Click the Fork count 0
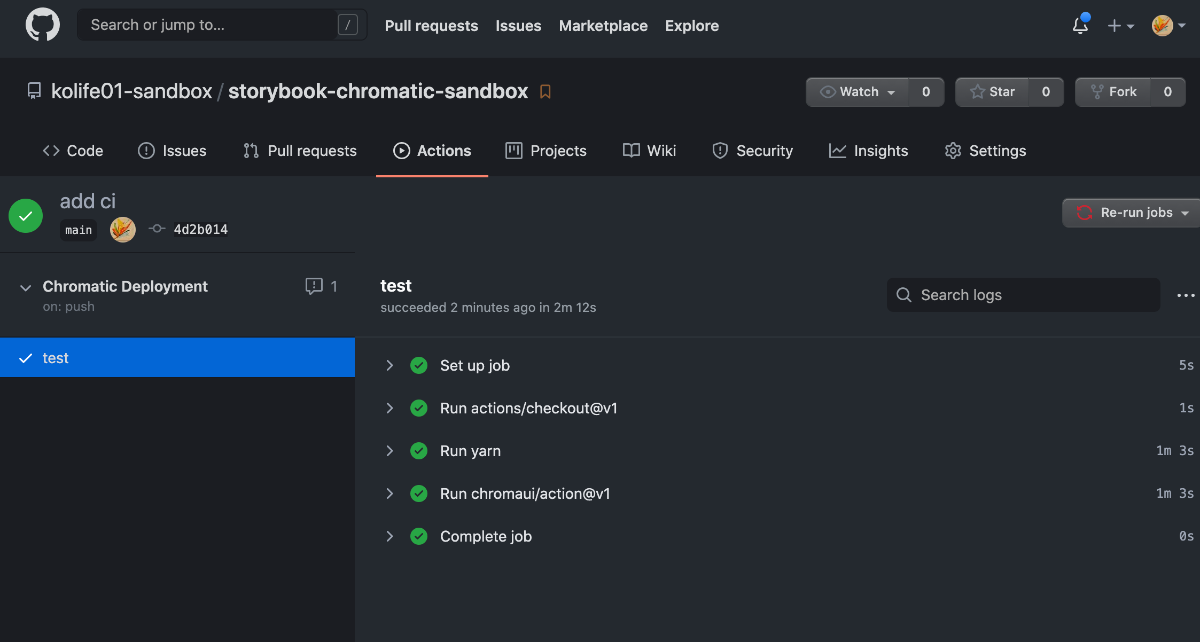1200x642 pixels. click(x=1167, y=92)
